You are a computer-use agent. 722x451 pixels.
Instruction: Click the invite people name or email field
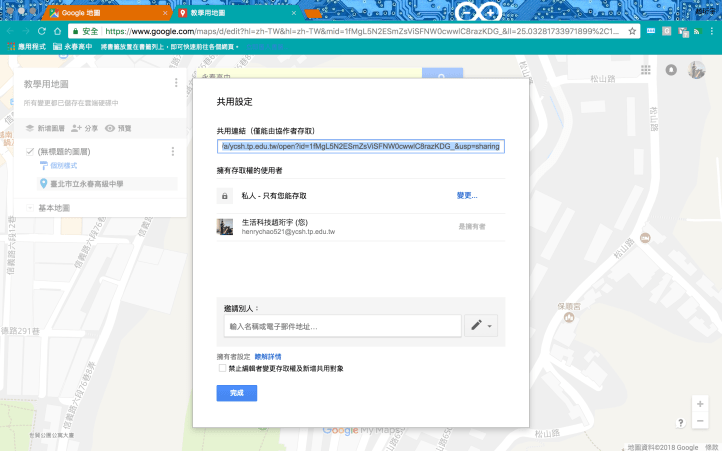click(342, 326)
